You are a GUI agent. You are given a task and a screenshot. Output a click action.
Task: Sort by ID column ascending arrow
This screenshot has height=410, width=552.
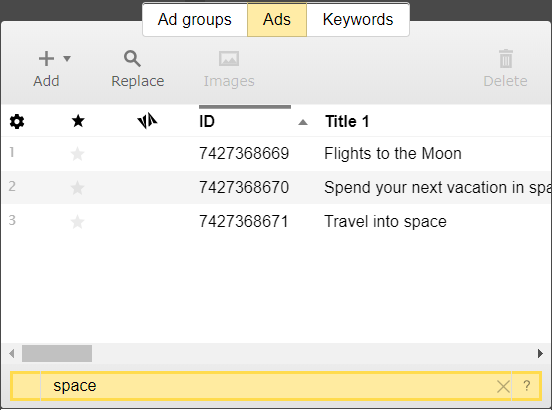tap(303, 122)
